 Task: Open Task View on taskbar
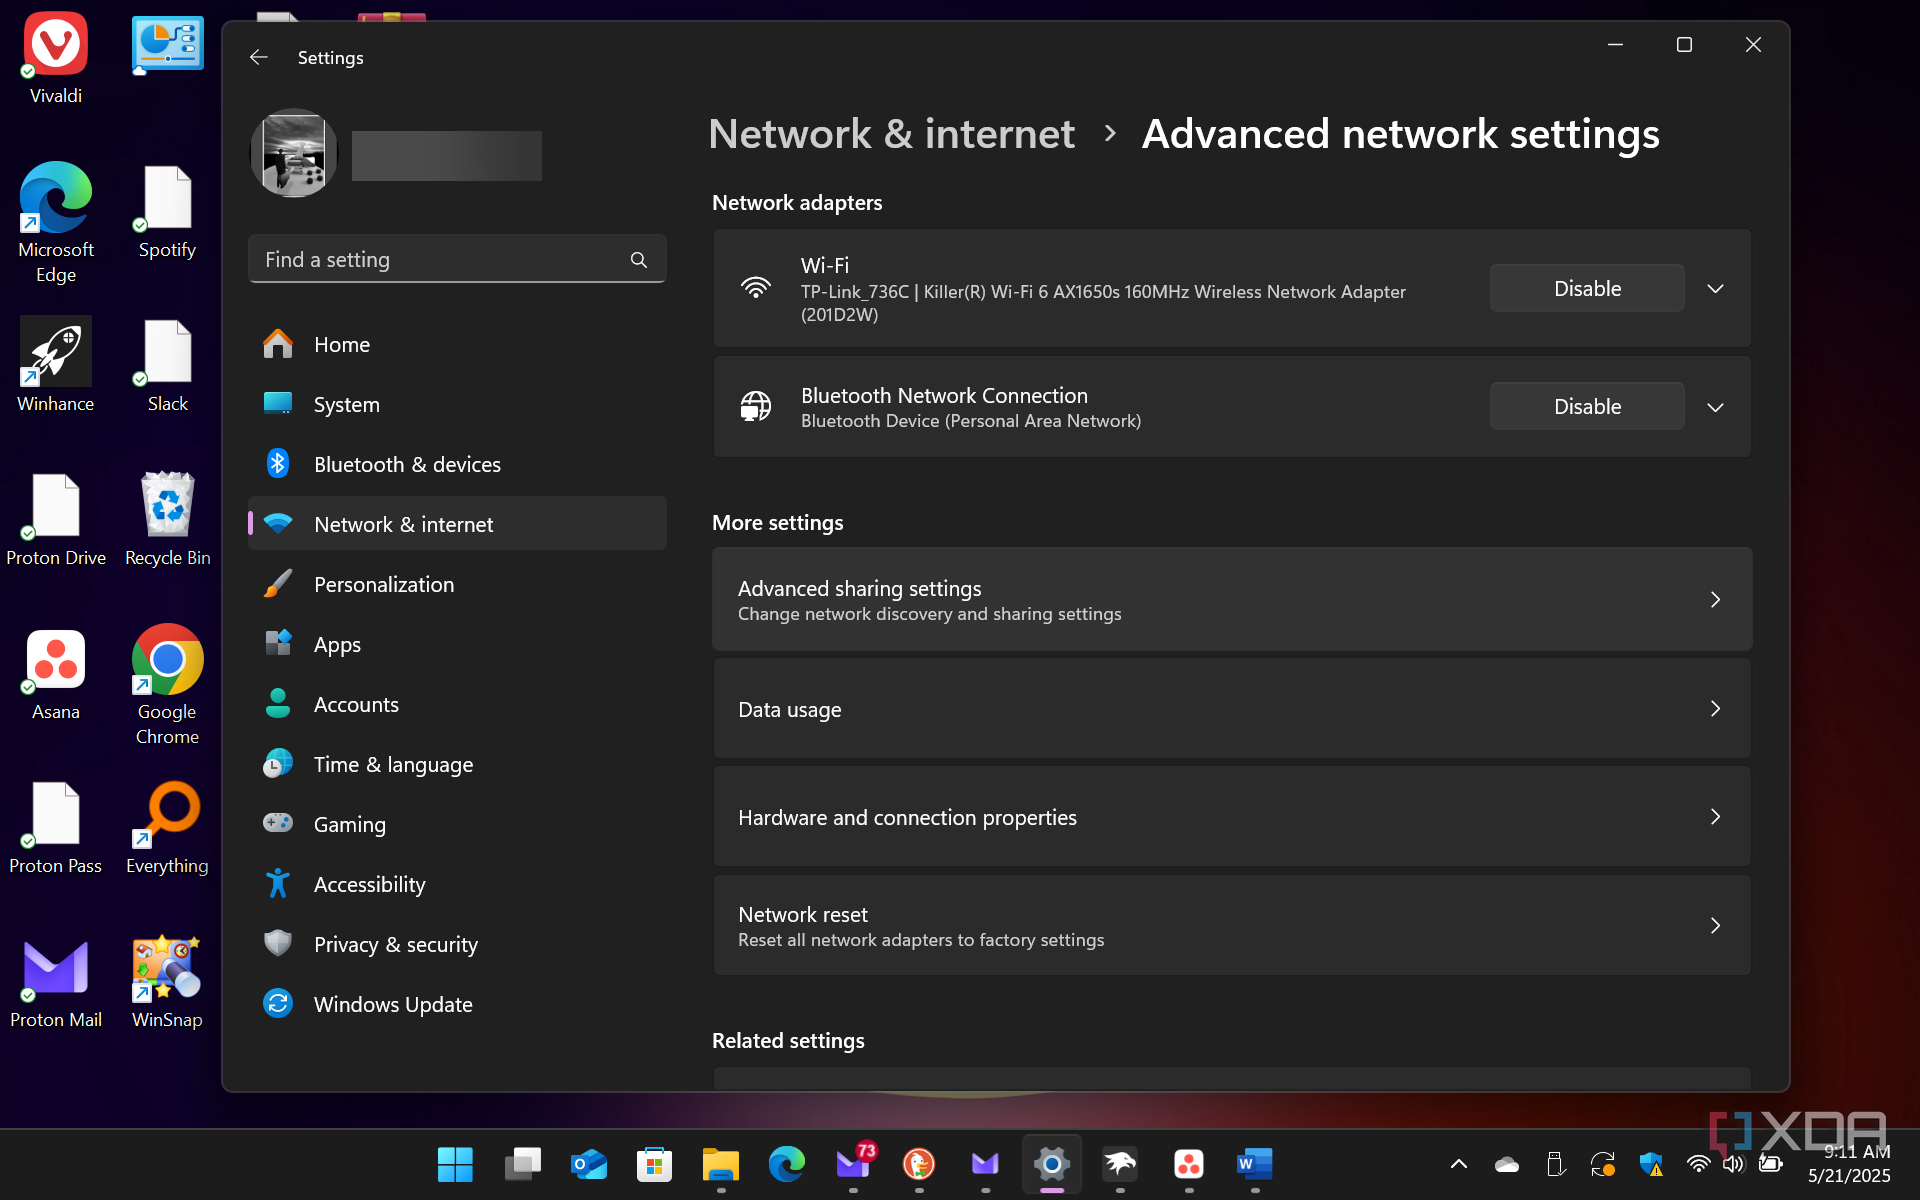(522, 1164)
